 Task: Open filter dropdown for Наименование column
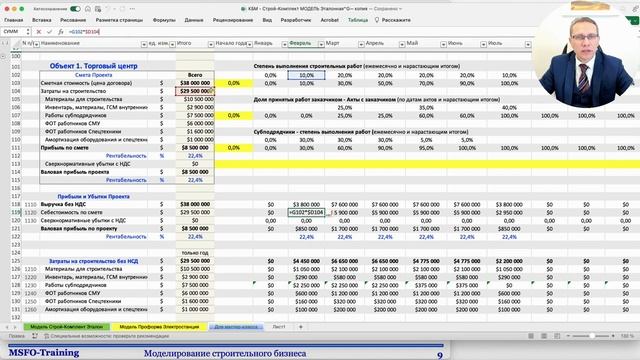144,44
